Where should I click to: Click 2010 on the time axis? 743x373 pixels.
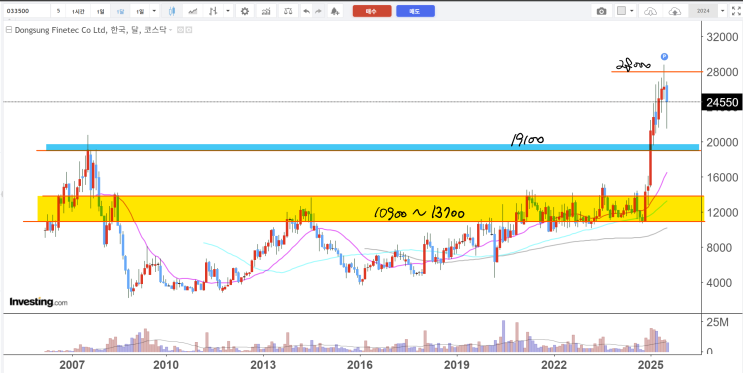(166, 365)
